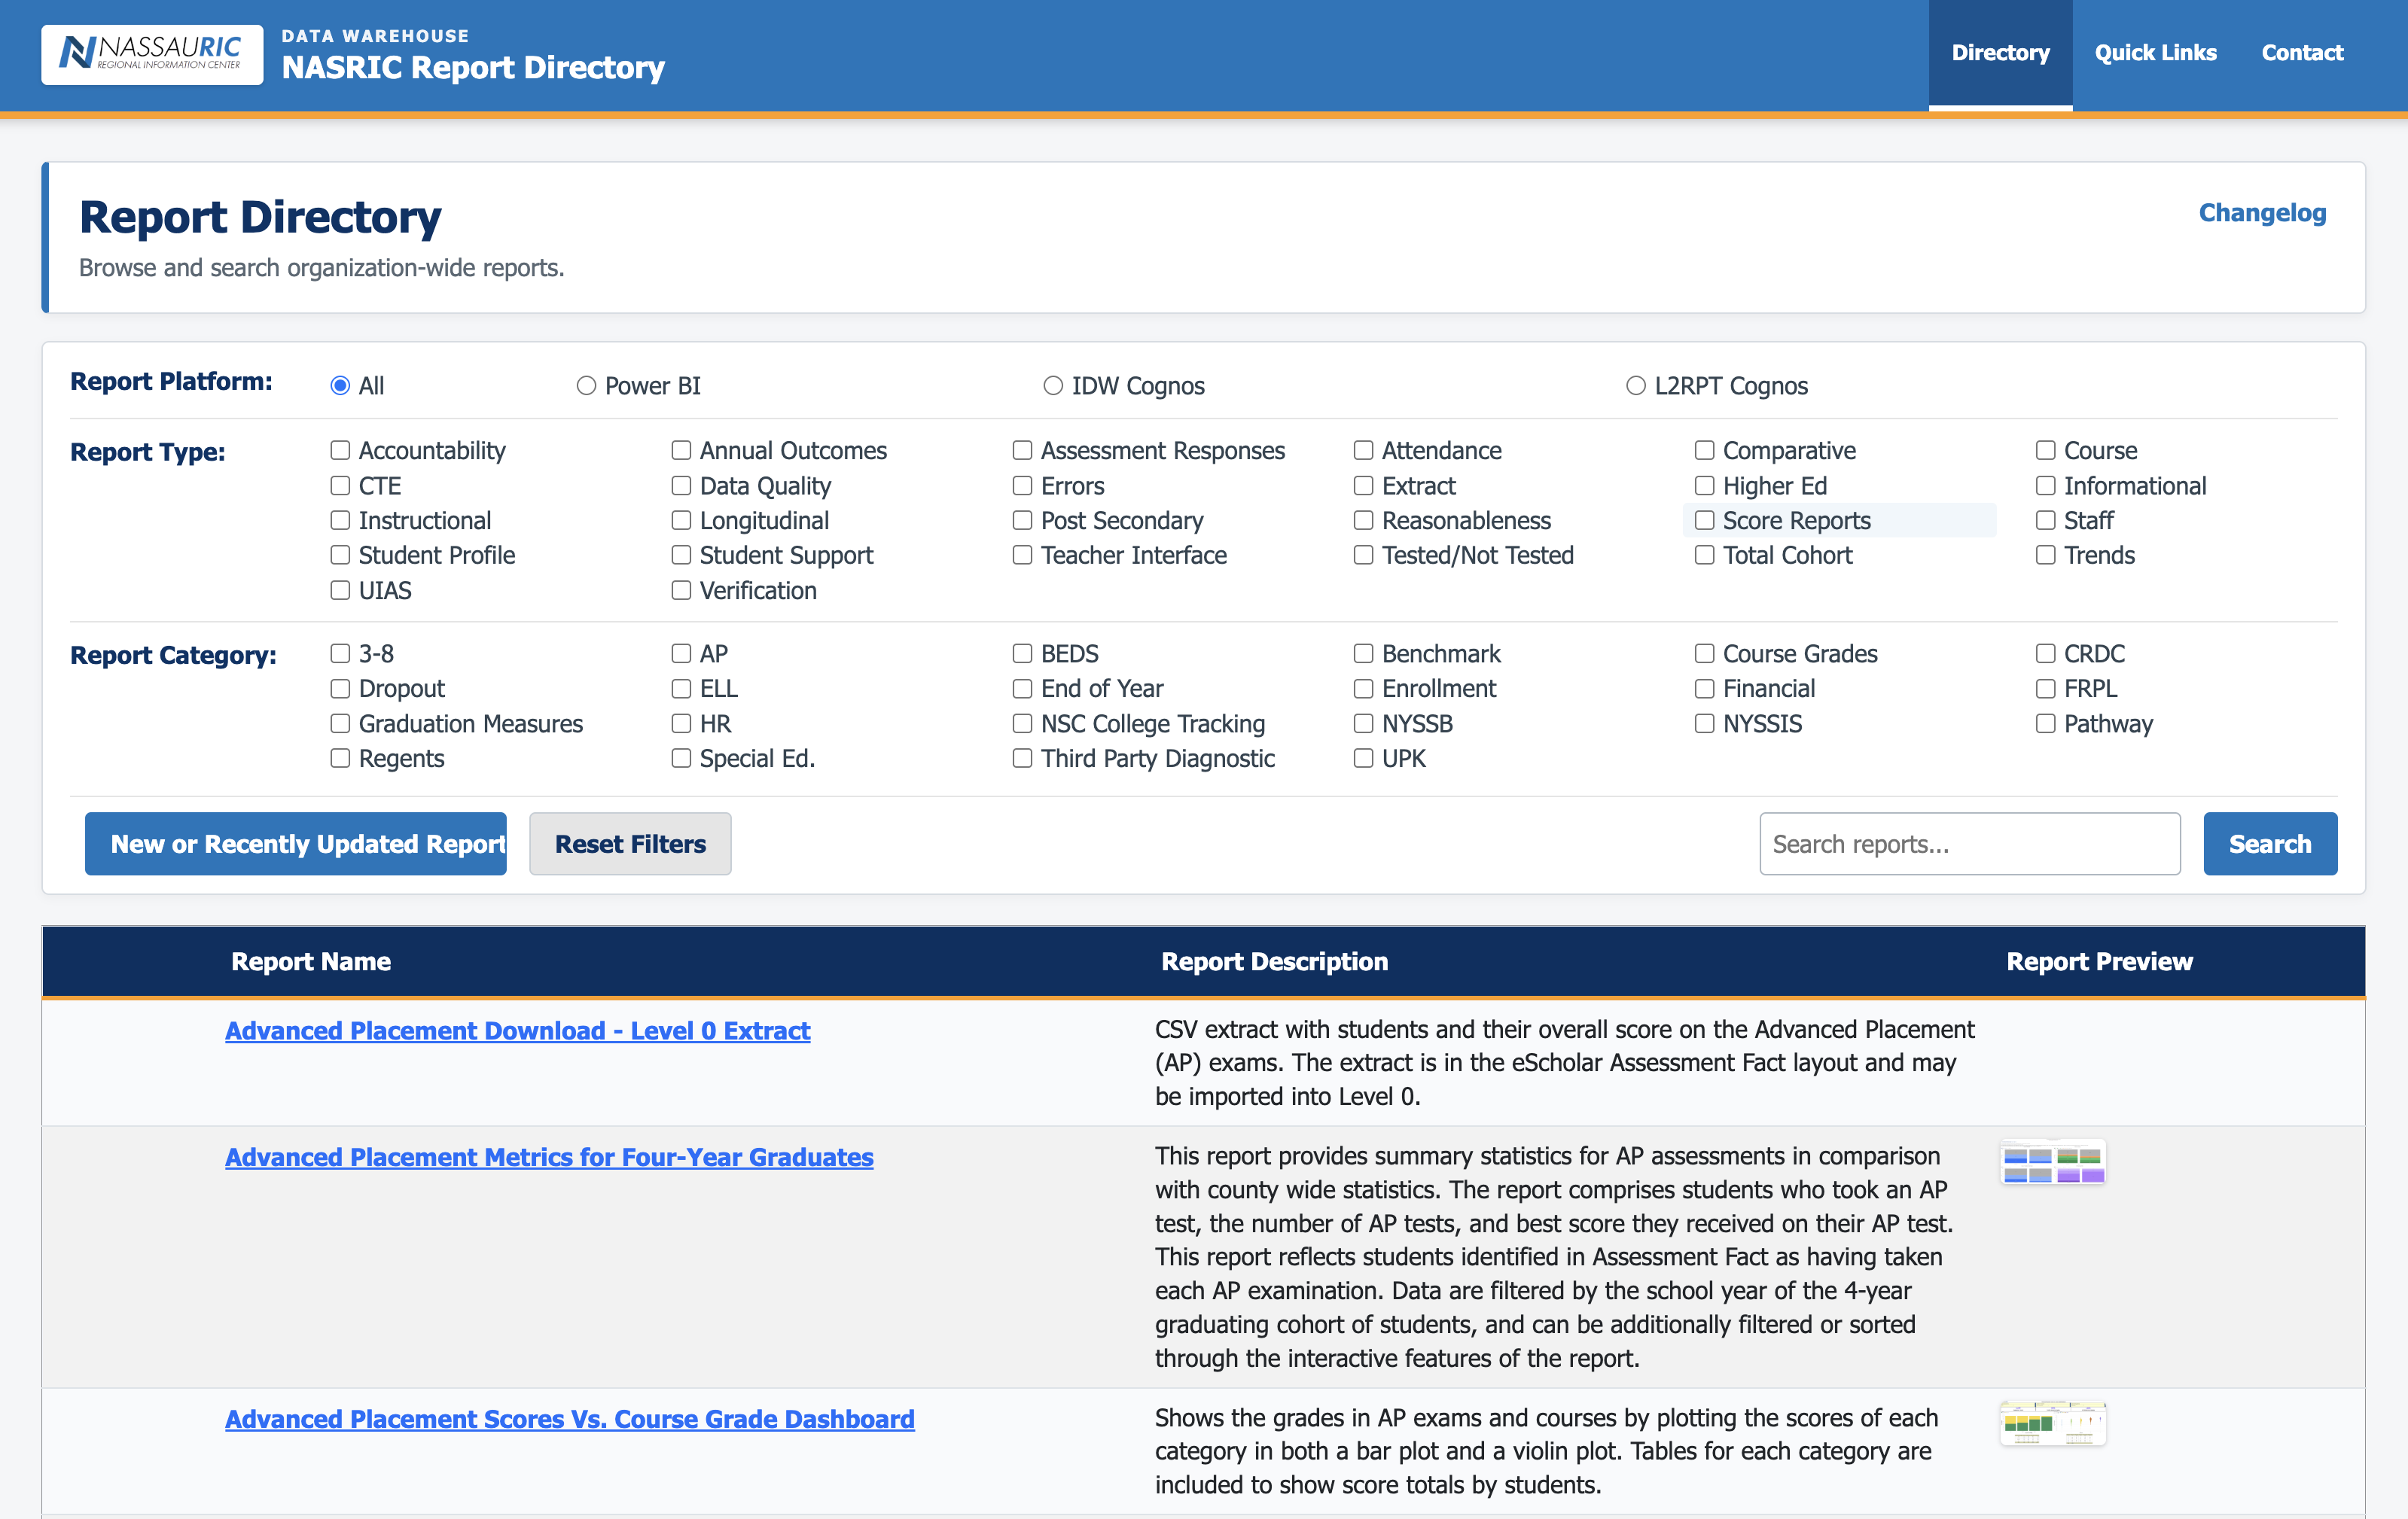The width and height of the screenshot is (2408, 1519).
Task: Check the Tested/Not Tested checkbox
Action: pyautogui.click(x=1363, y=555)
